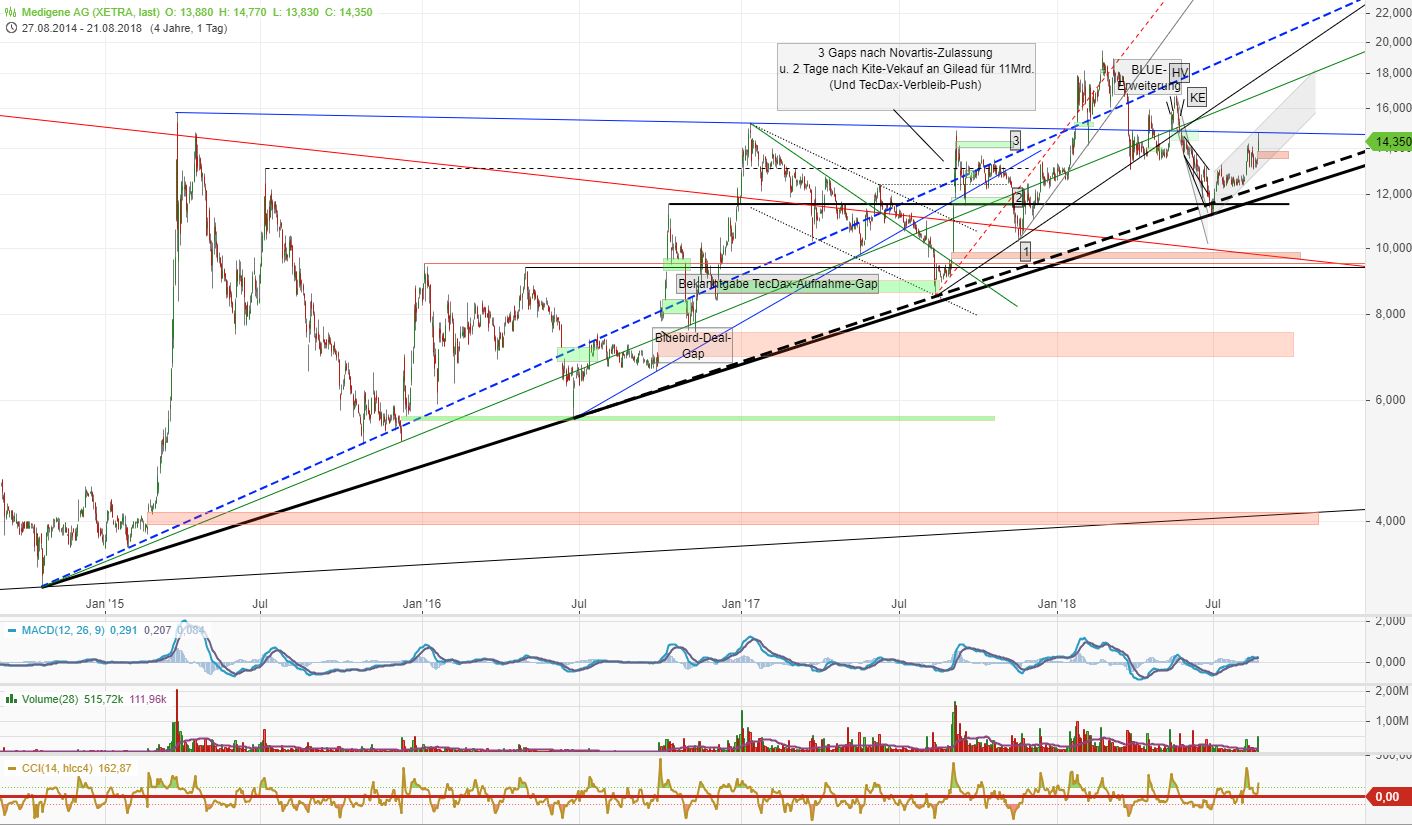Select the numbered gap marker 3
1412x826 pixels.
point(1016,139)
